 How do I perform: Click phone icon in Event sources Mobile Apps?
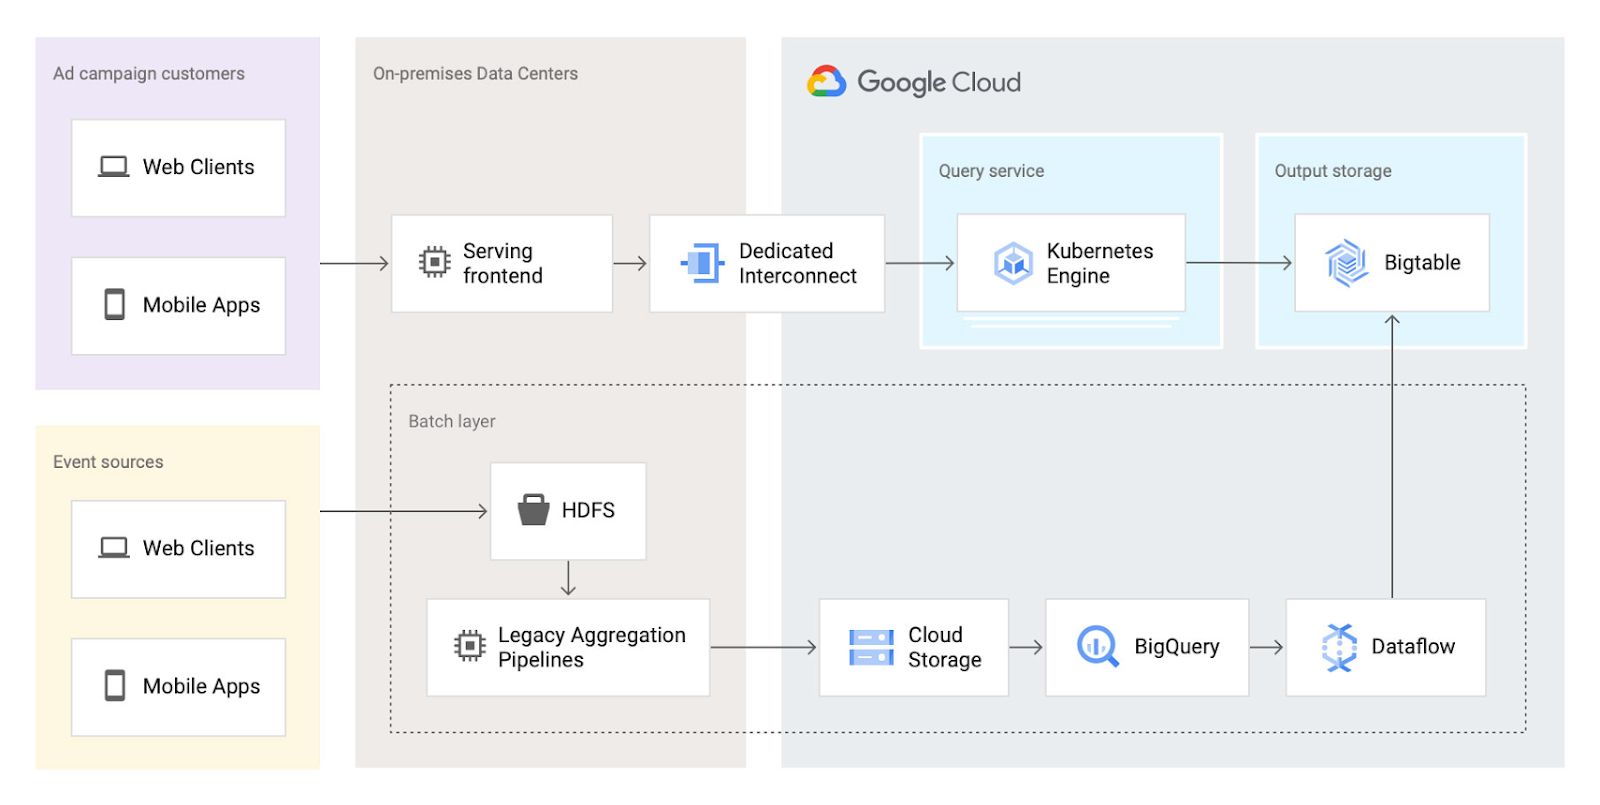pyautogui.click(x=115, y=686)
